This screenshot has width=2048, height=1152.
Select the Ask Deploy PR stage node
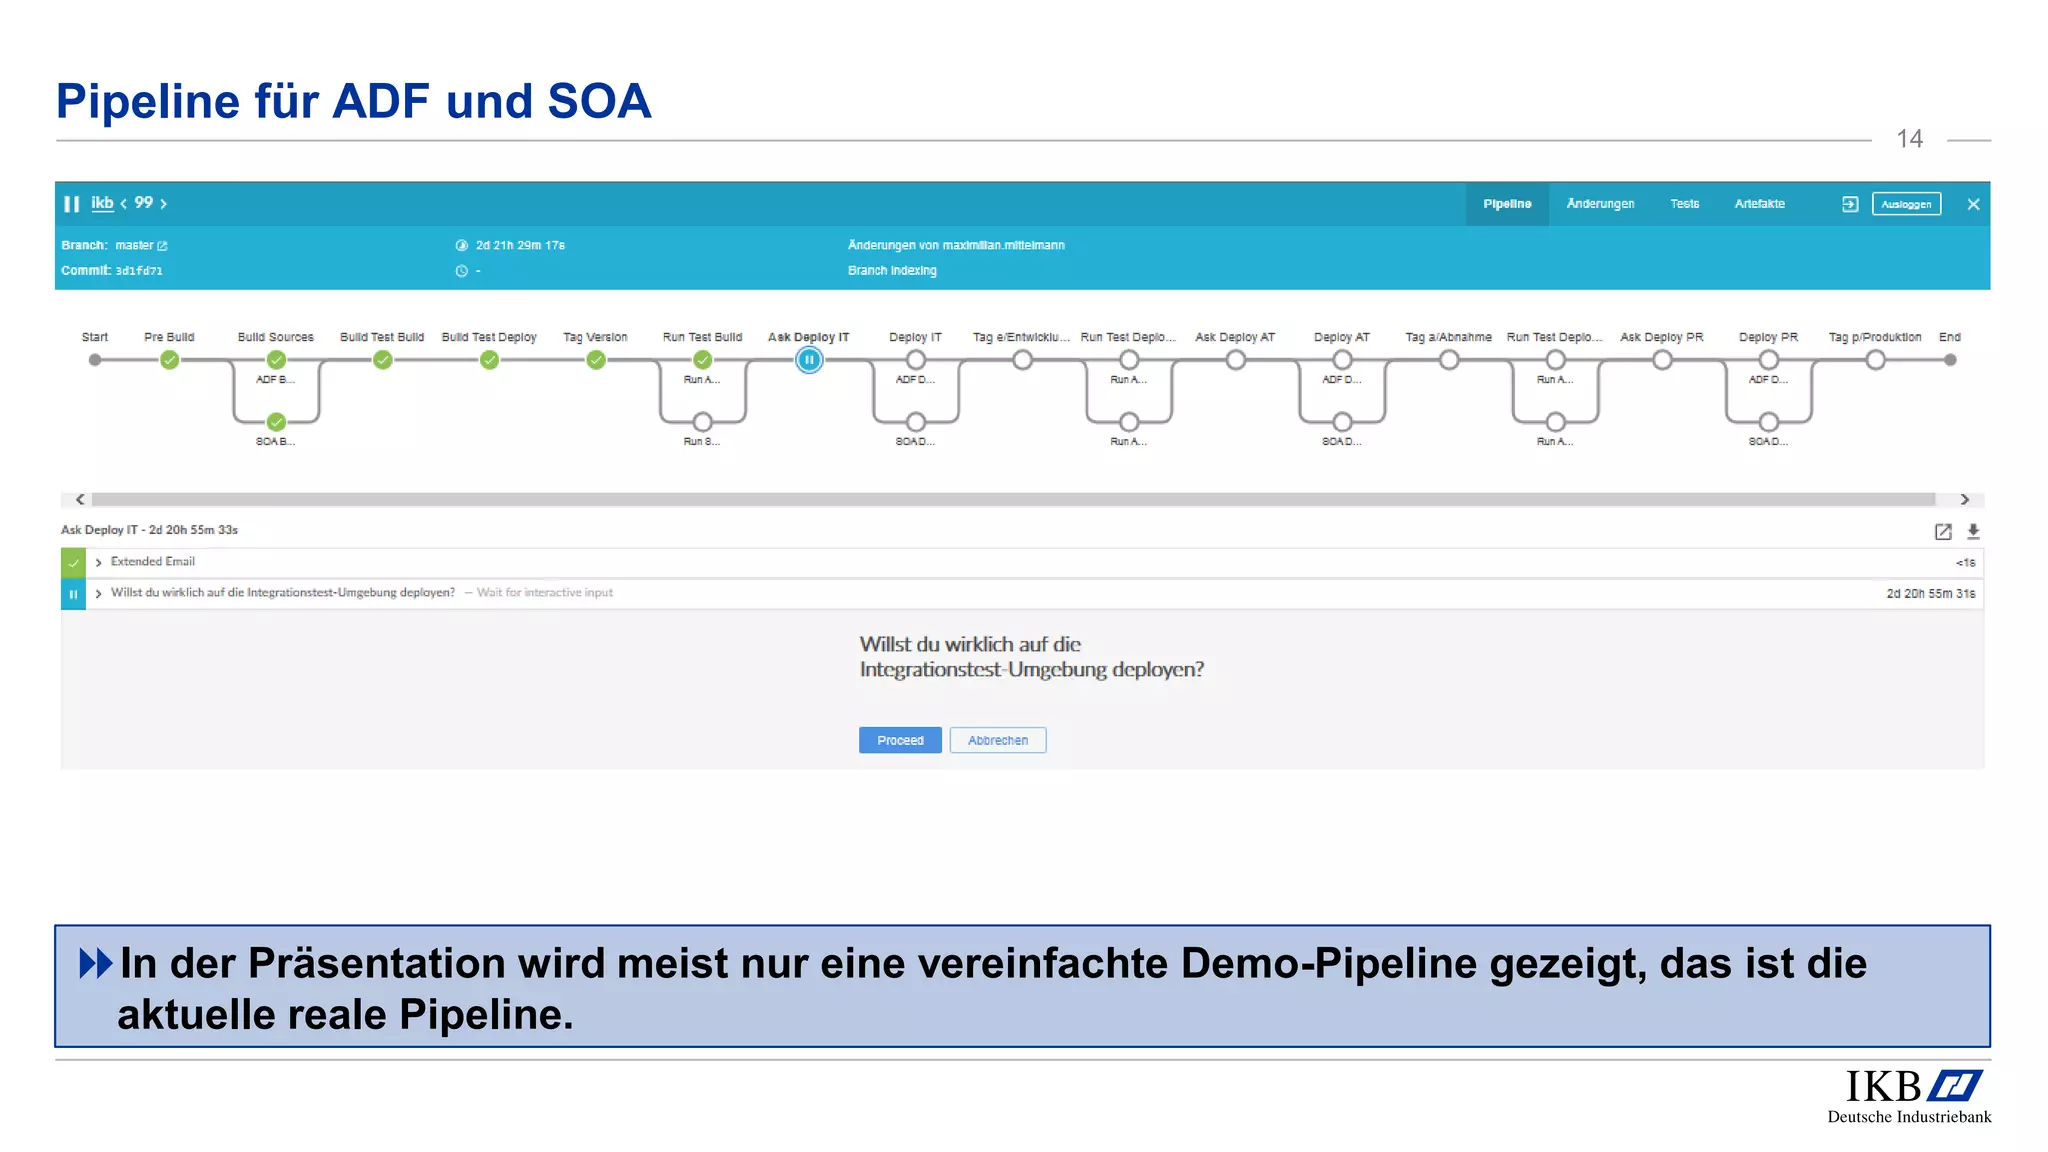[1662, 360]
